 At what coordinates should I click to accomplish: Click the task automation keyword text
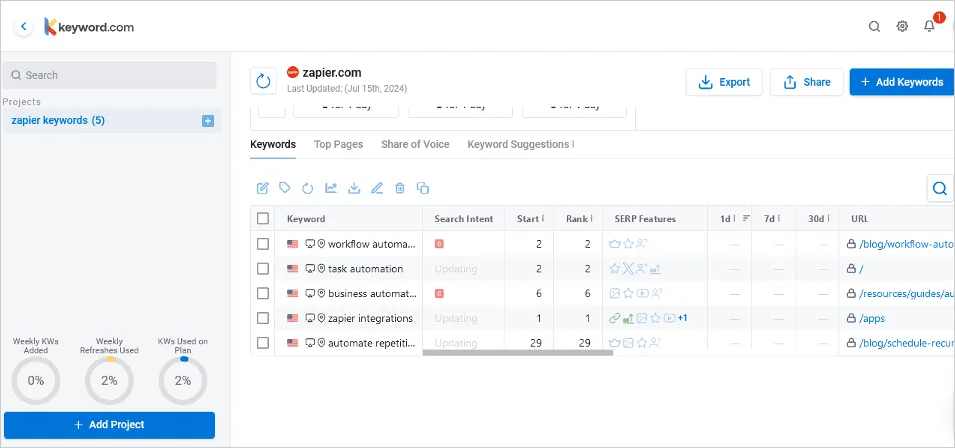coord(365,268)
